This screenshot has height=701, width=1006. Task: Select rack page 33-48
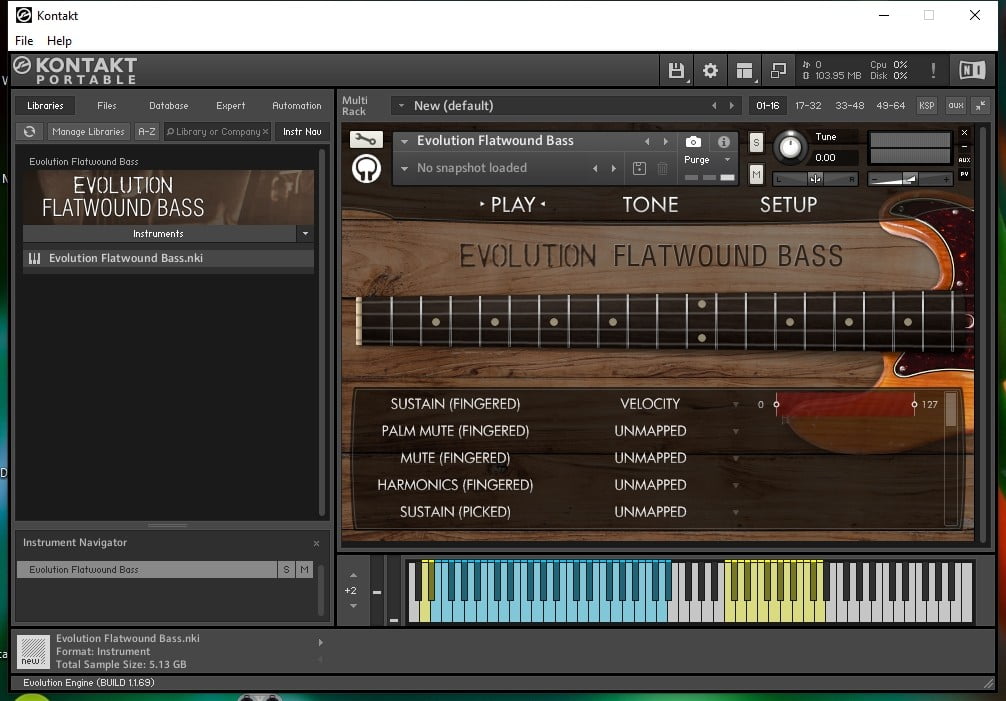tap(849, 106)
